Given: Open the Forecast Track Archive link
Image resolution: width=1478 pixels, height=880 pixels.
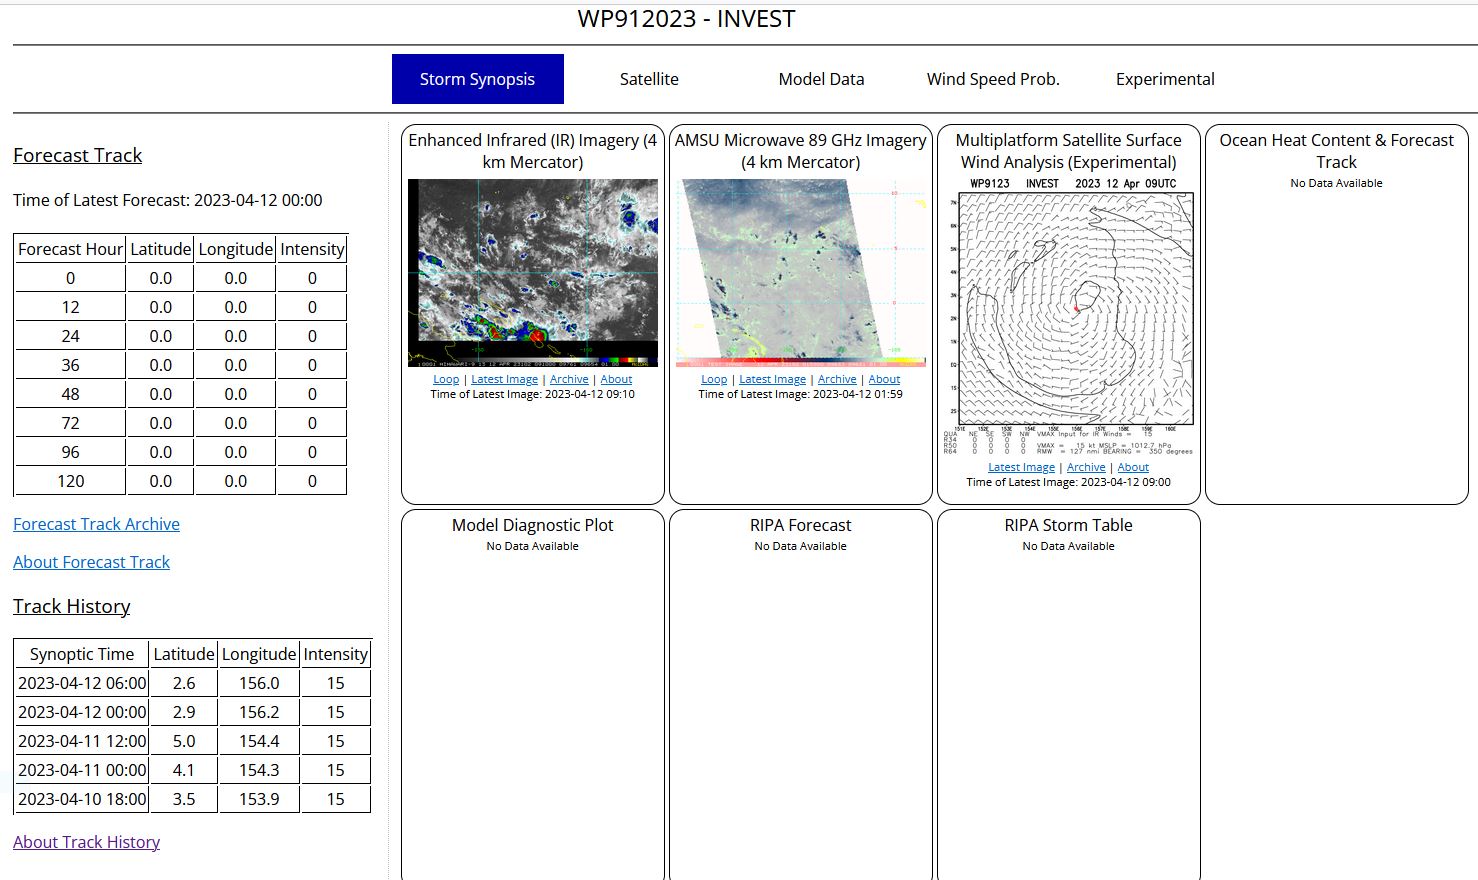Looking at the screenshot, I should [96, 524].
